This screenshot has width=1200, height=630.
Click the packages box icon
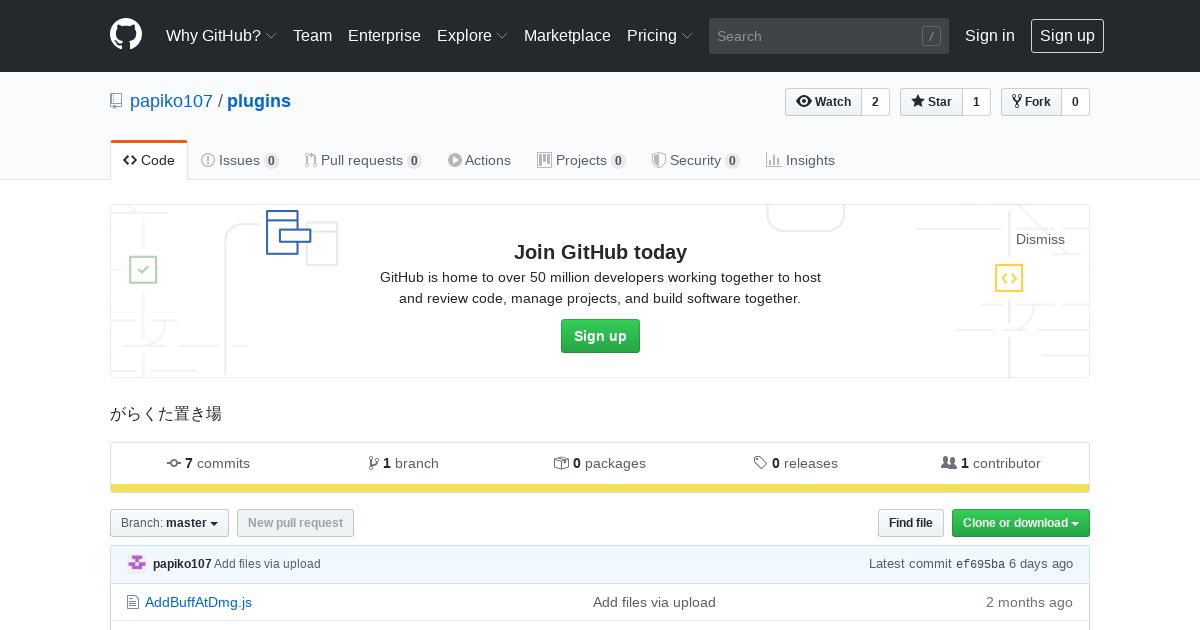[561, 463]
